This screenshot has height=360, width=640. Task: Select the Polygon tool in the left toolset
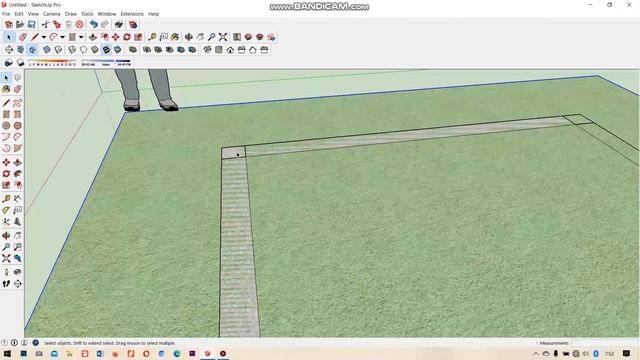tap(18, 126)
